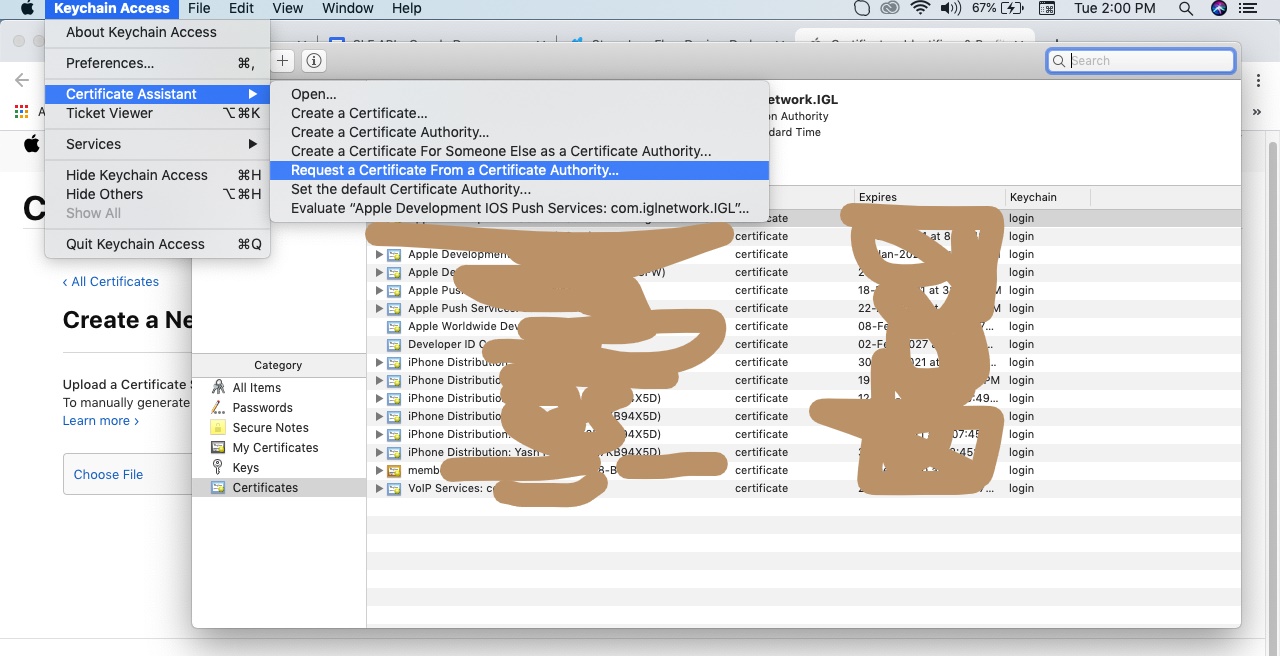Choose Quit Keychain Access
The image size is (1280, 656).
tap(157, 244)
